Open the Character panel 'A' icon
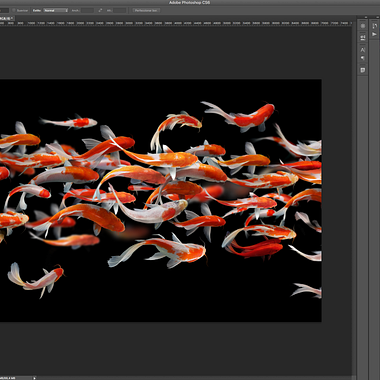The width and height of the screenshot is (380, 380). [x=363, y=50]
